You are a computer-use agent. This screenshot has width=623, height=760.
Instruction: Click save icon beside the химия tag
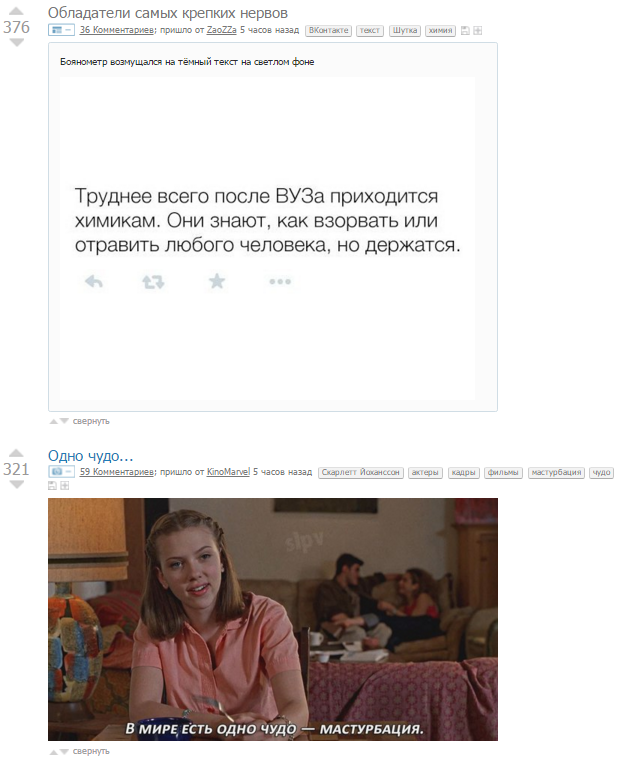tap(465, 31)
